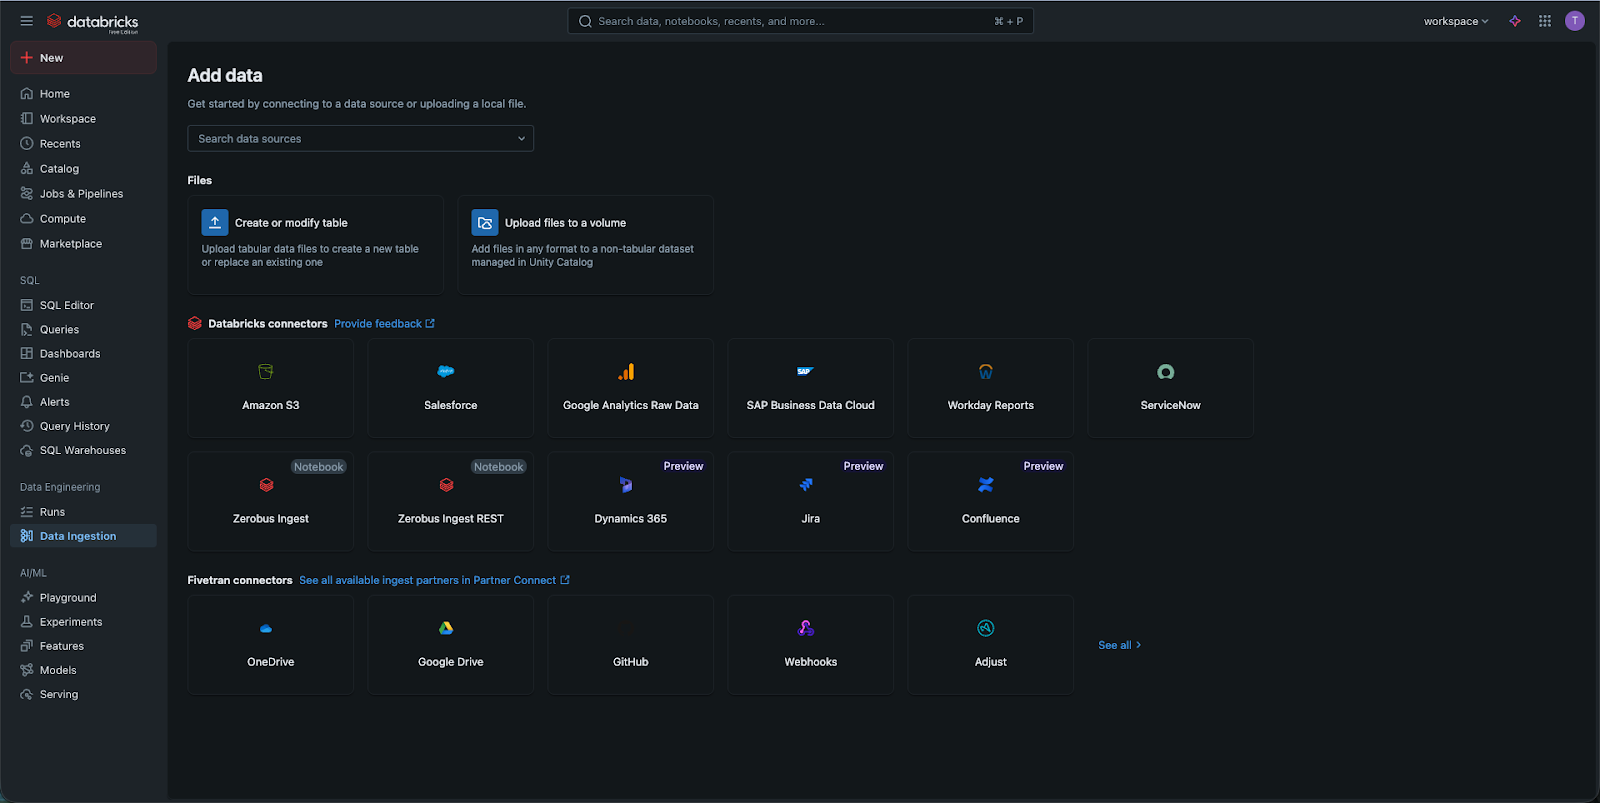Click the Create or modify table upload icon
The height and width of the screenshot is (803, 1600).
(215, 222)
